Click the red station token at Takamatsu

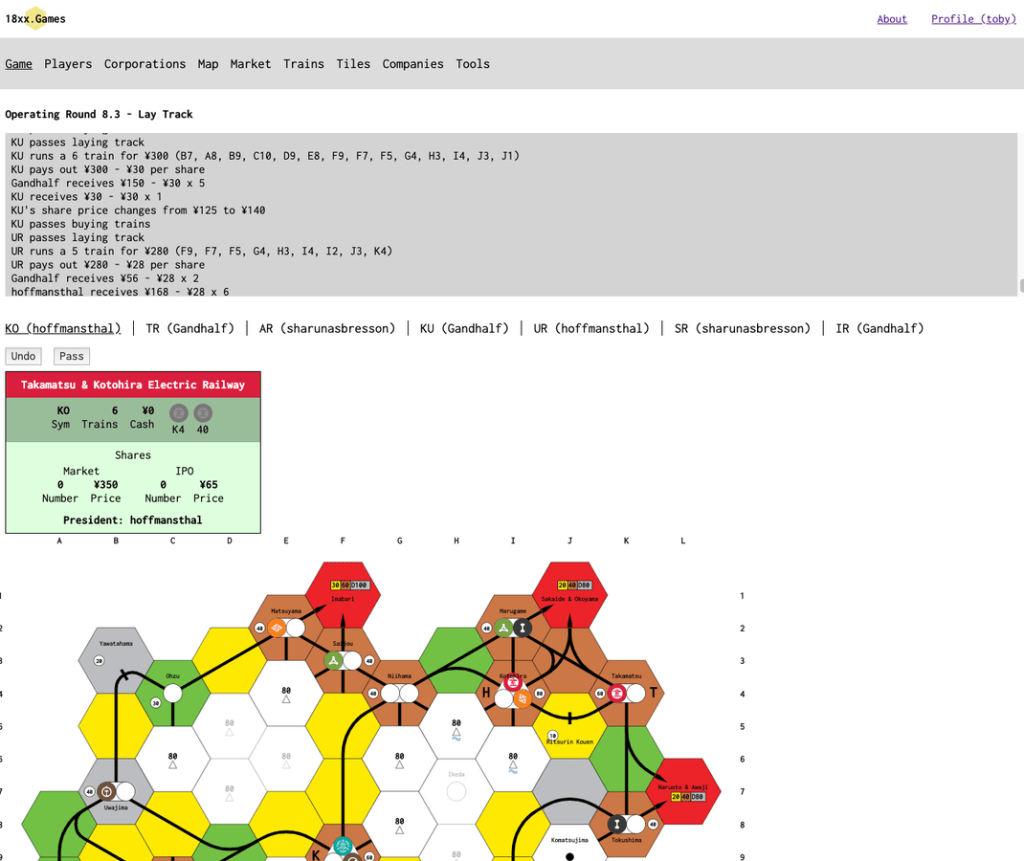619,694
